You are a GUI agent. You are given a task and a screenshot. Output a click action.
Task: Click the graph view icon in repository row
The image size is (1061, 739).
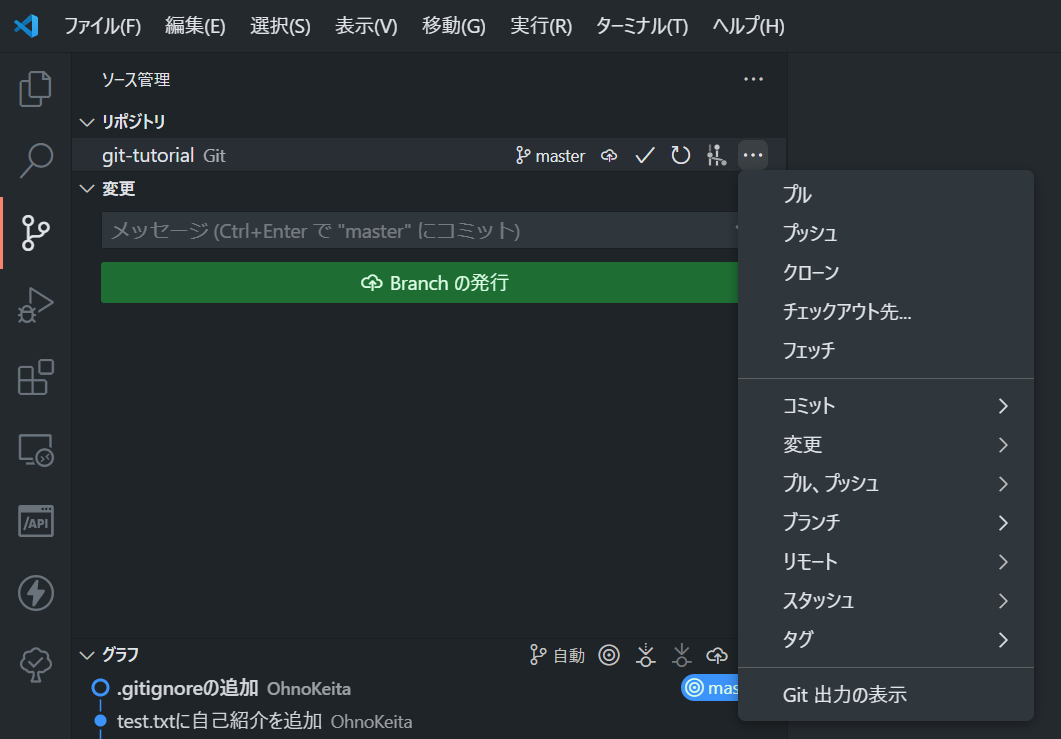(716, 156)
